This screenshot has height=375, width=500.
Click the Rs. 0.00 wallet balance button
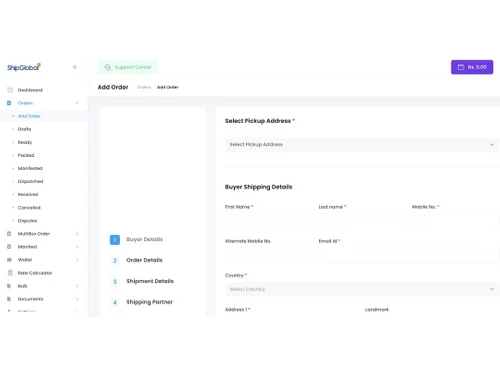tap(472, 67)
